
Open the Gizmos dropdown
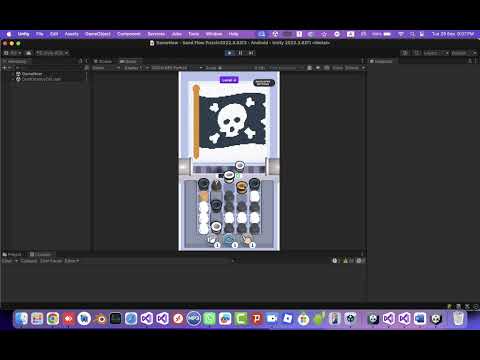coord(354,68)
